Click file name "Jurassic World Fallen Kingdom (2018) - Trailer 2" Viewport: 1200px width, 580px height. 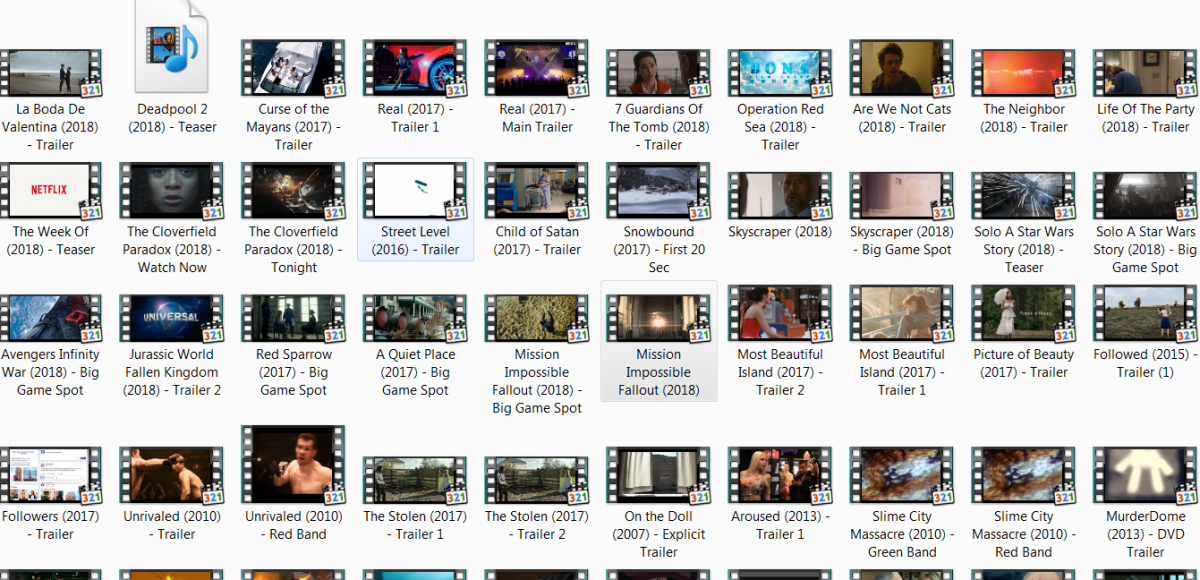(x=172, y=372)
